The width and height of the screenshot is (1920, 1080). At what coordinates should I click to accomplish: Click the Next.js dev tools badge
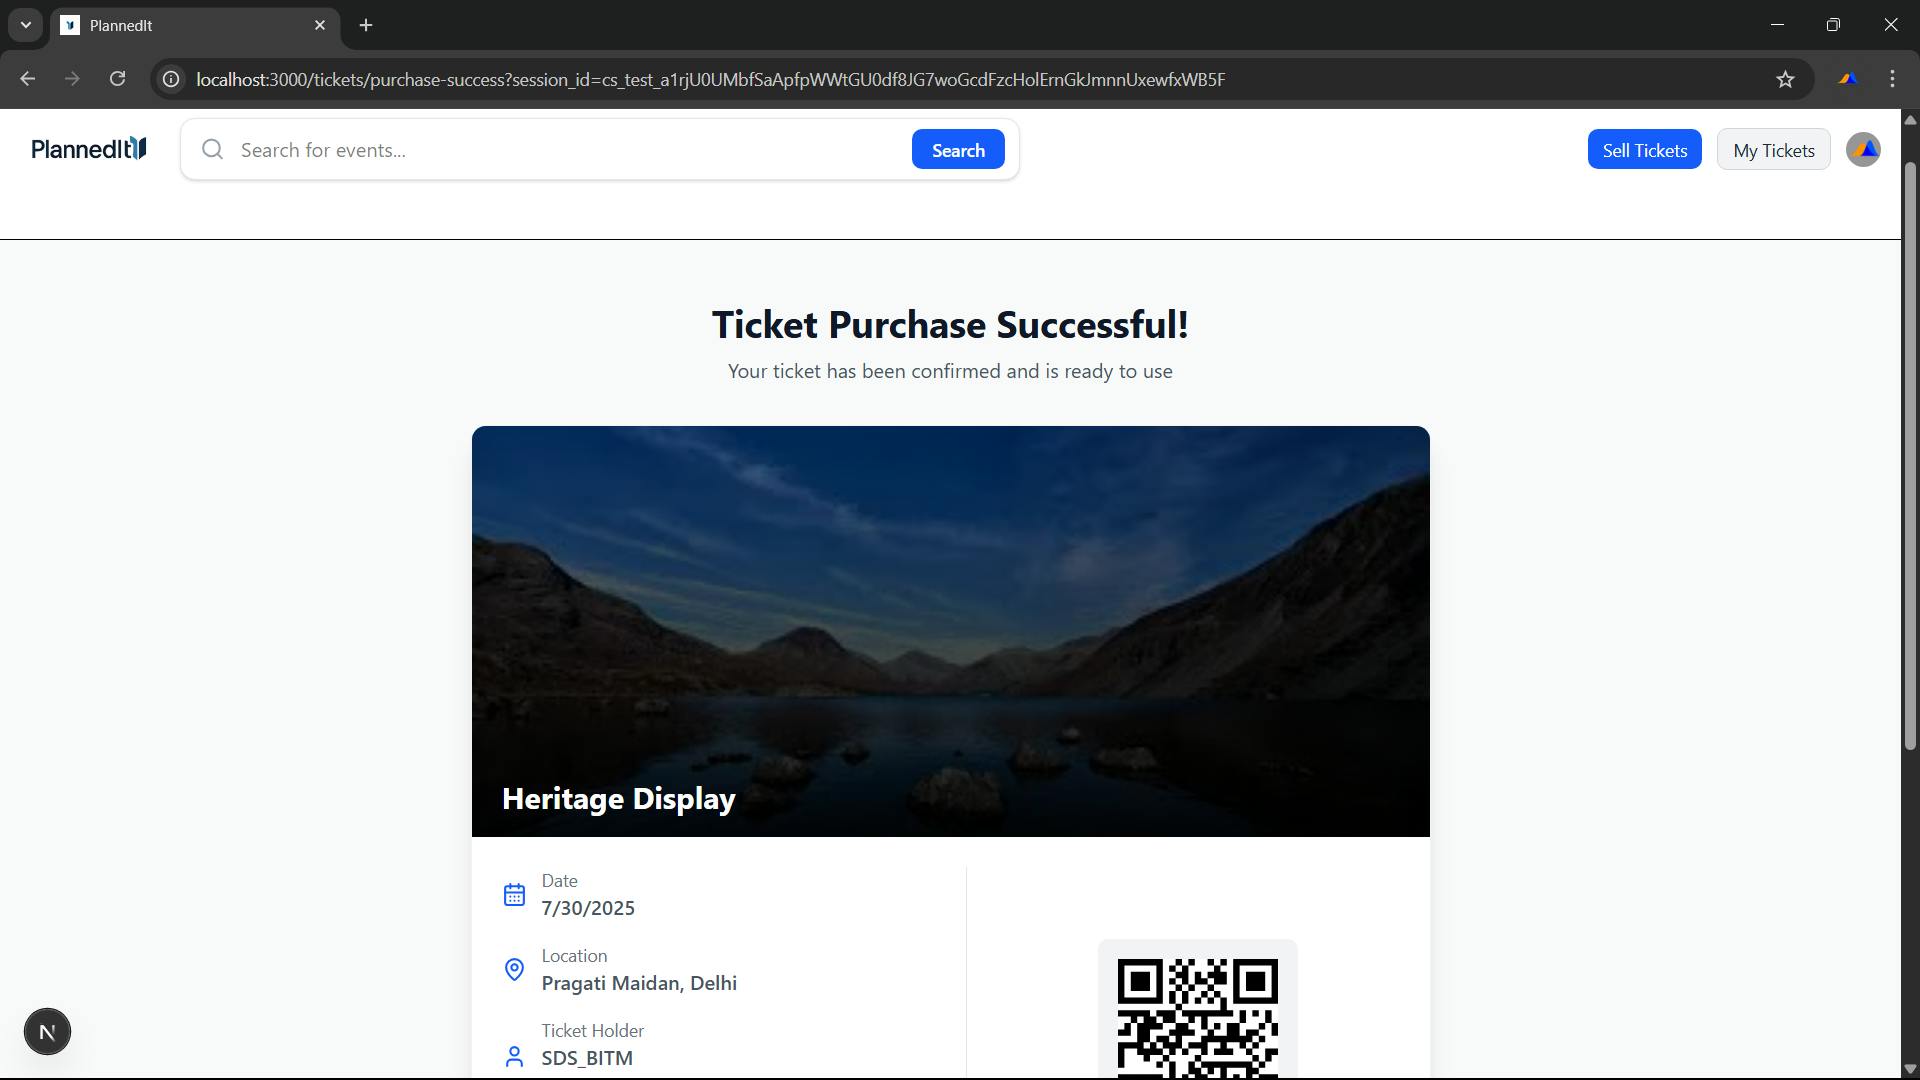point(47,1032)
